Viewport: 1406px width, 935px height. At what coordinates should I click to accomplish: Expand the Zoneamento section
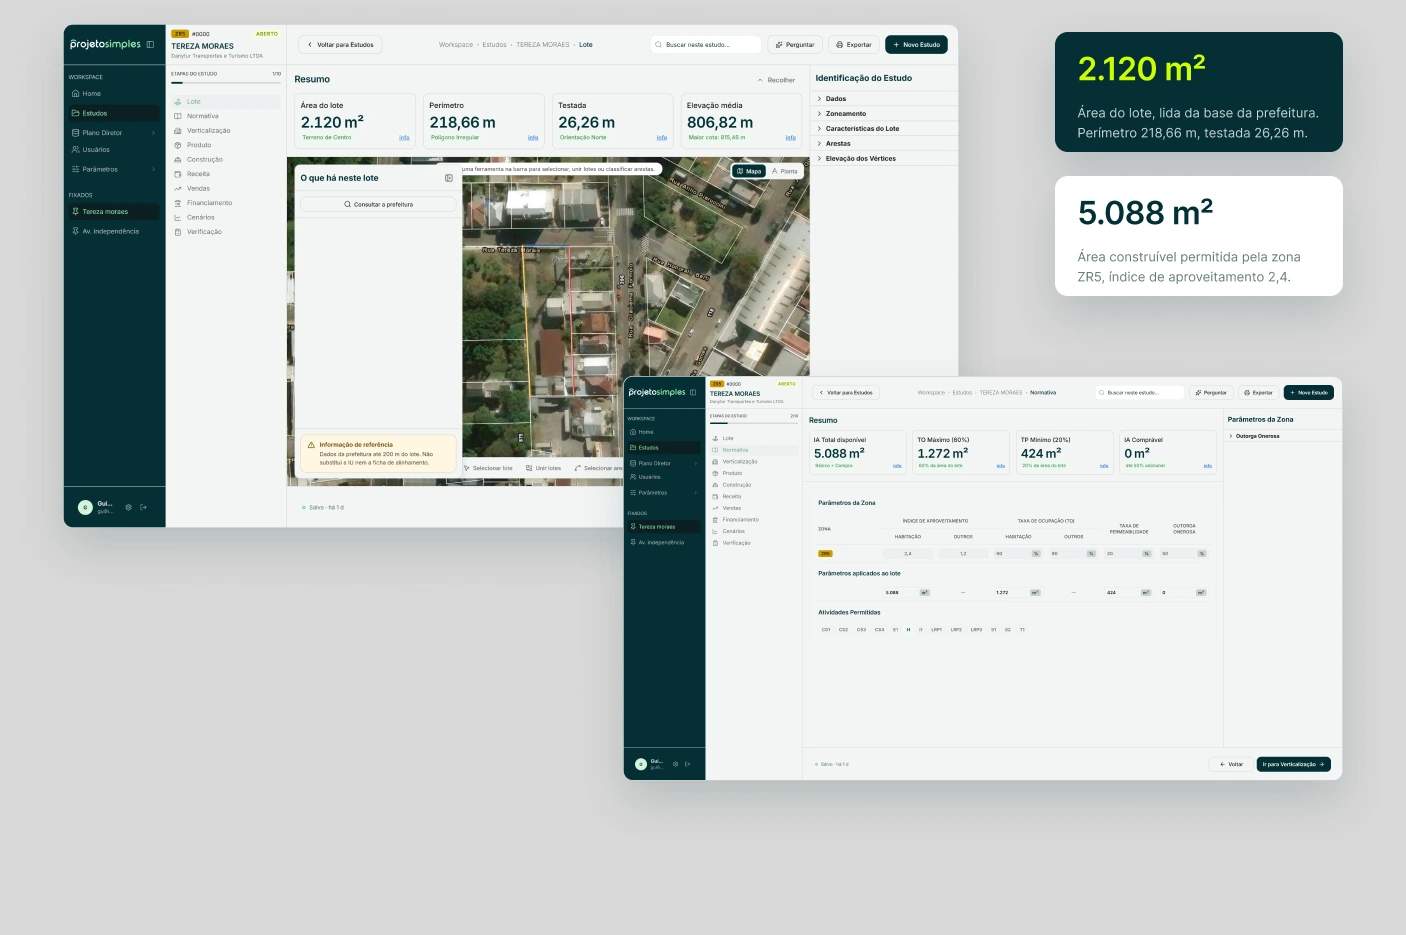click(x=885, y=114)
